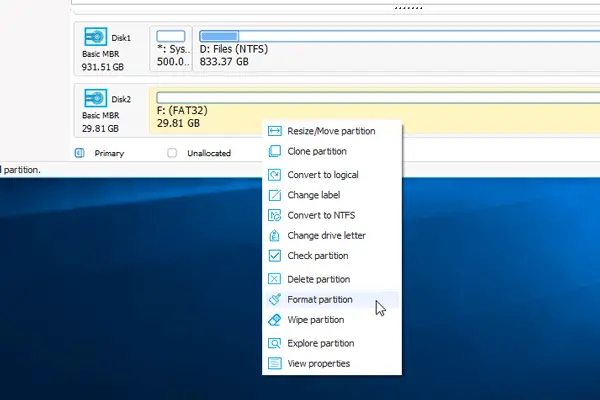Image resolution: width=600 pixels, height=400 pixels.
Task: Click the Convert to logical icon
Action: coord(274,175)
